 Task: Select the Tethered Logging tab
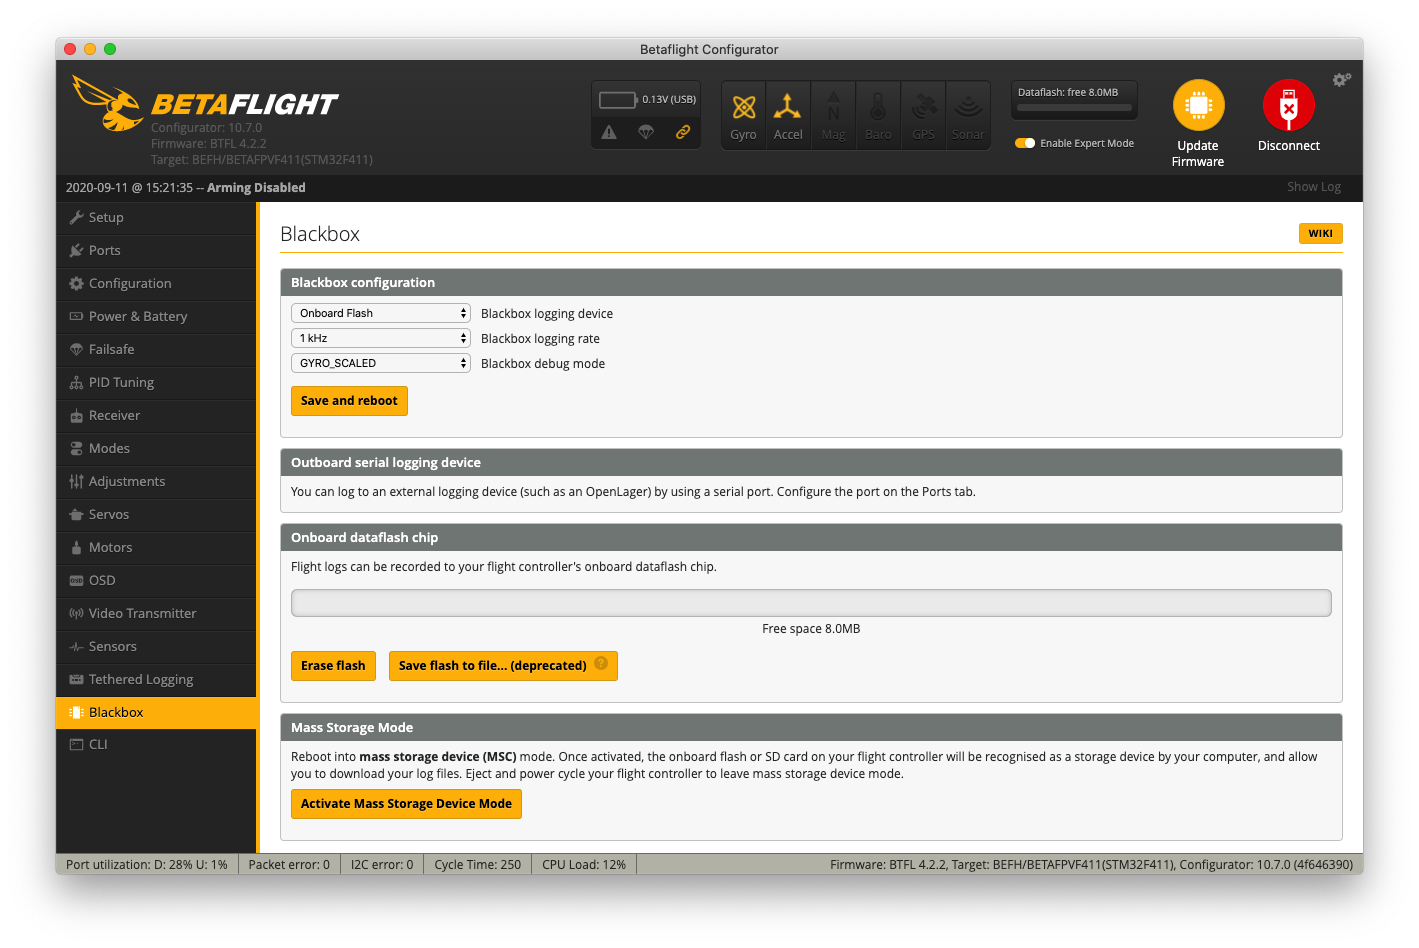[156, 679]
